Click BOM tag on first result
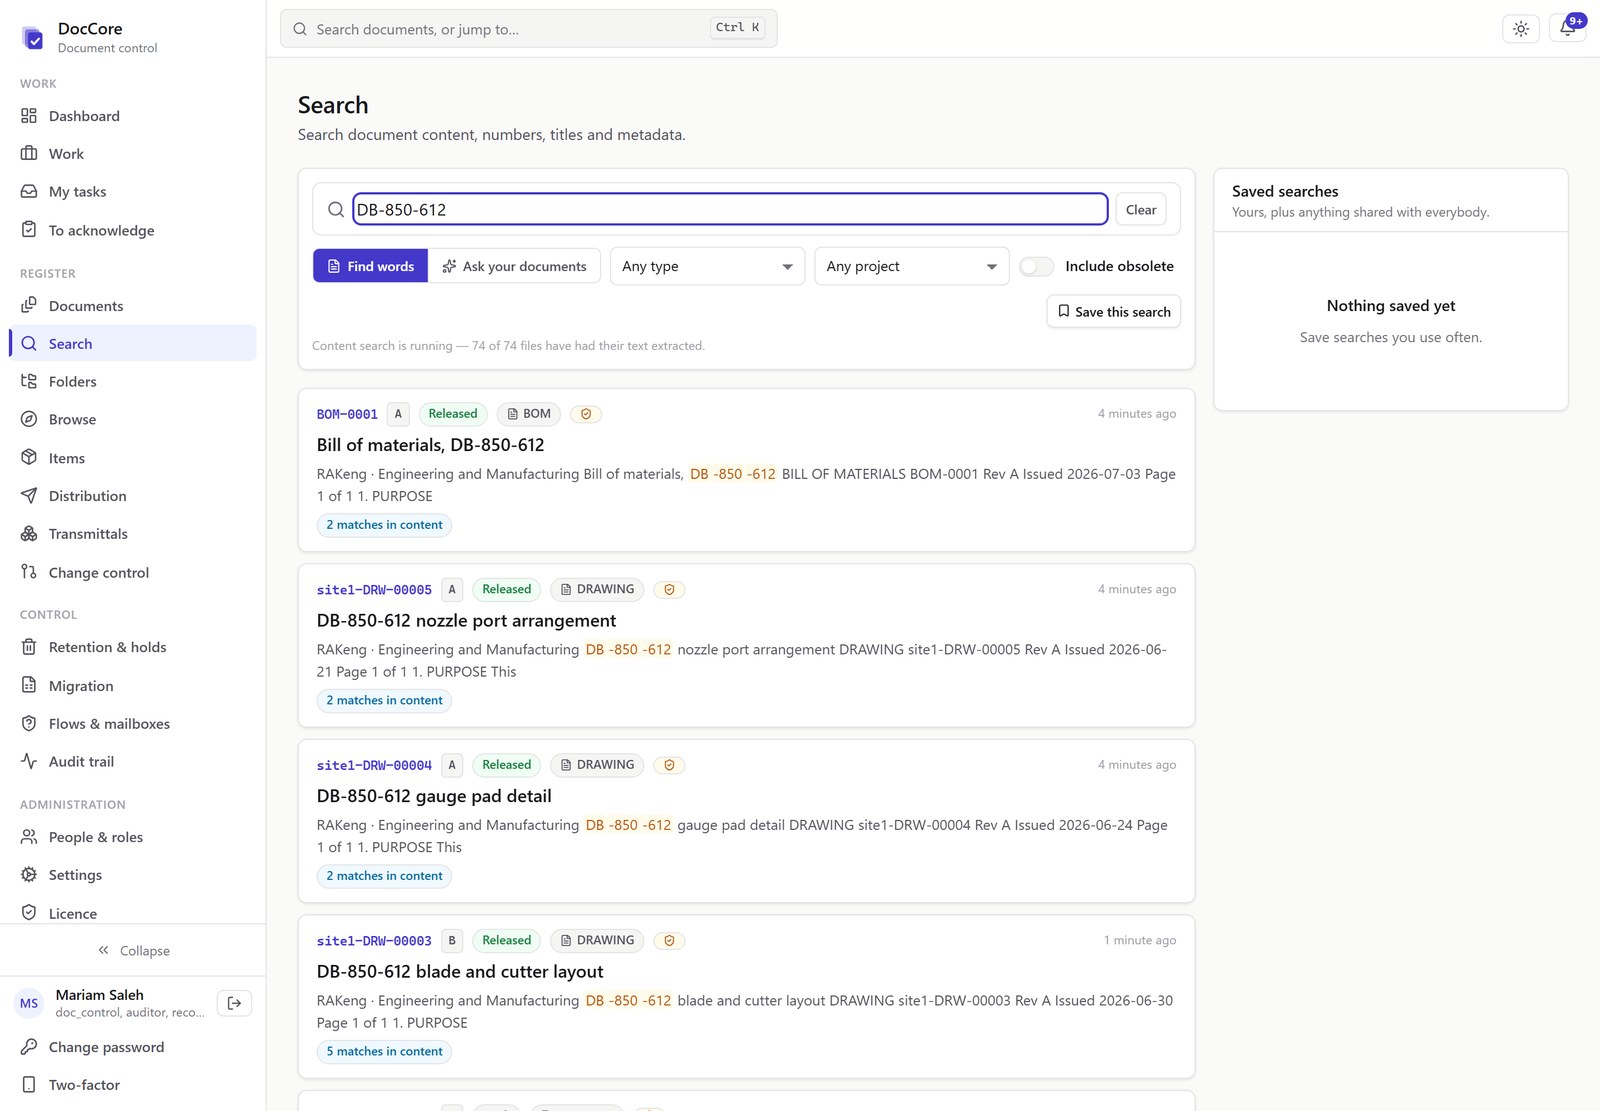This screenshot has height=1111, width=1600. click(528, 414)
